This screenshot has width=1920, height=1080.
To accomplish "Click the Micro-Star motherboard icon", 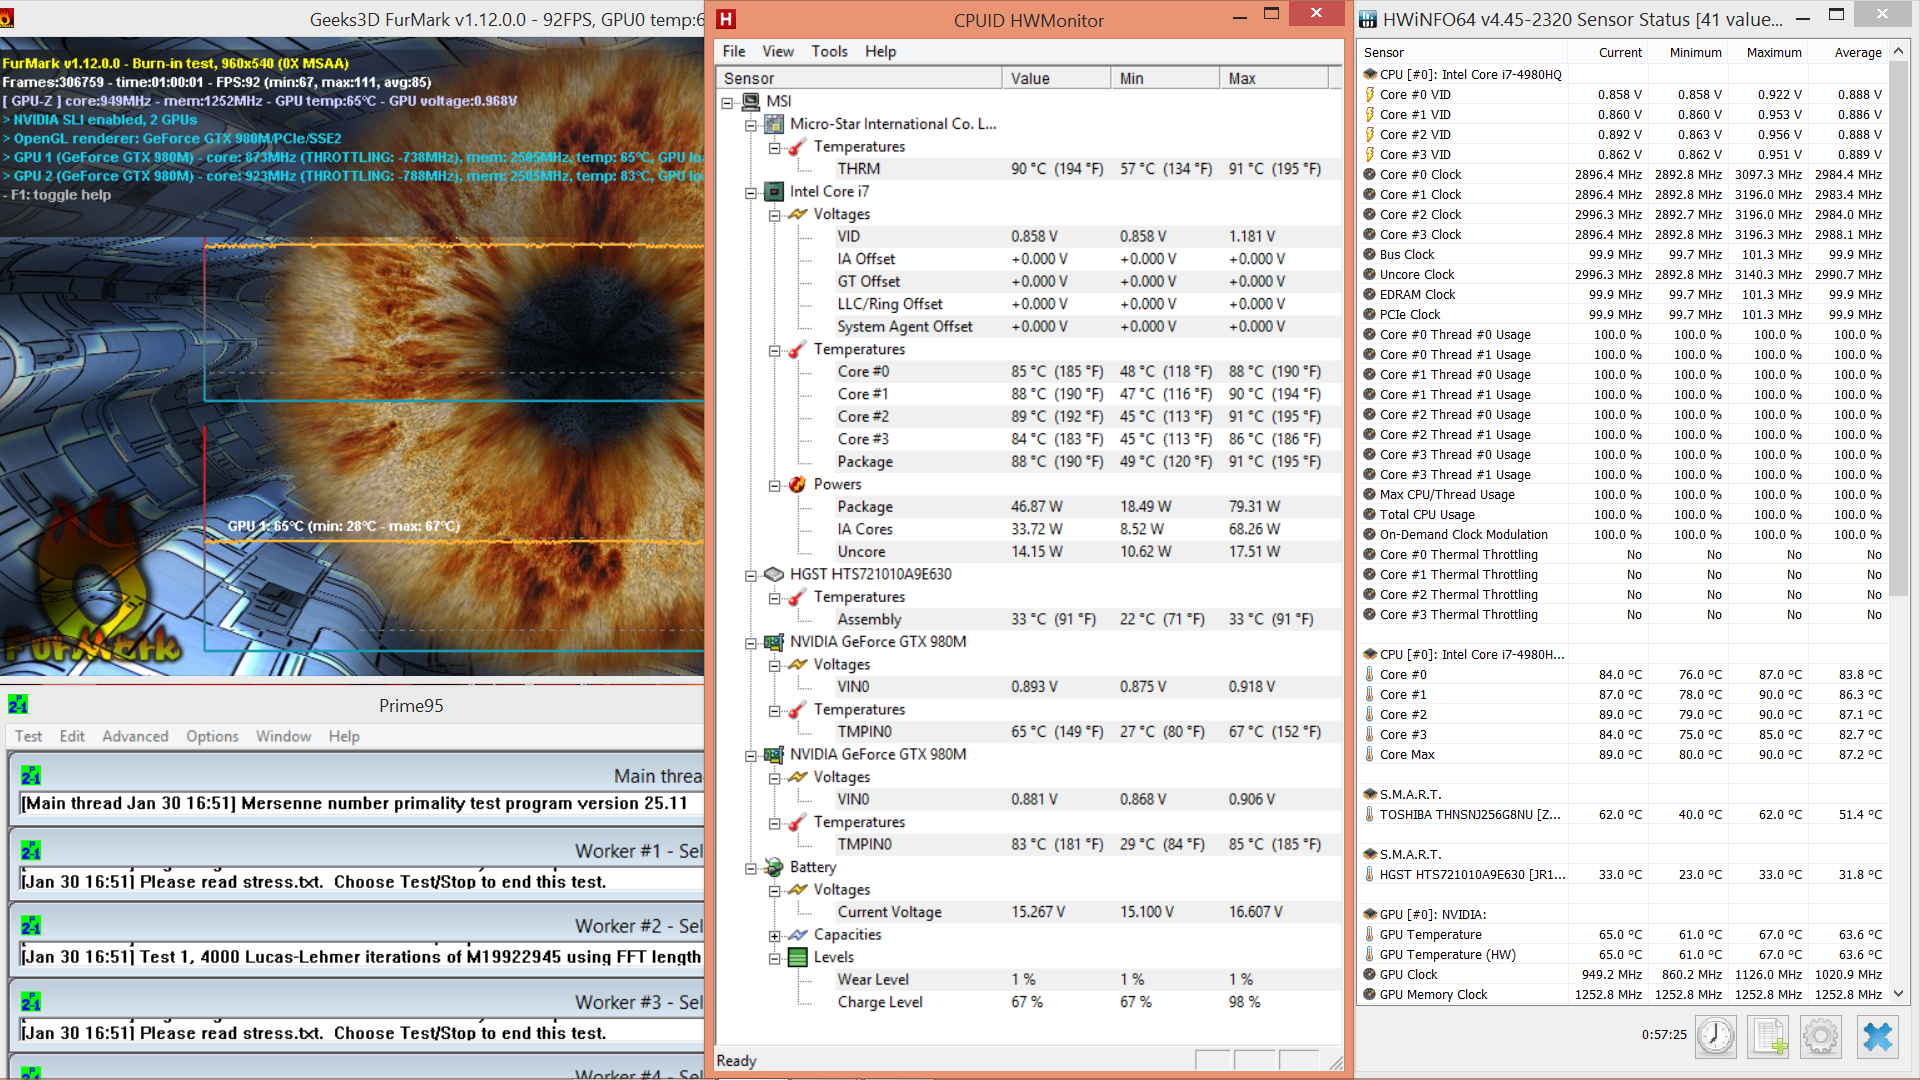I will click(774, 124).
